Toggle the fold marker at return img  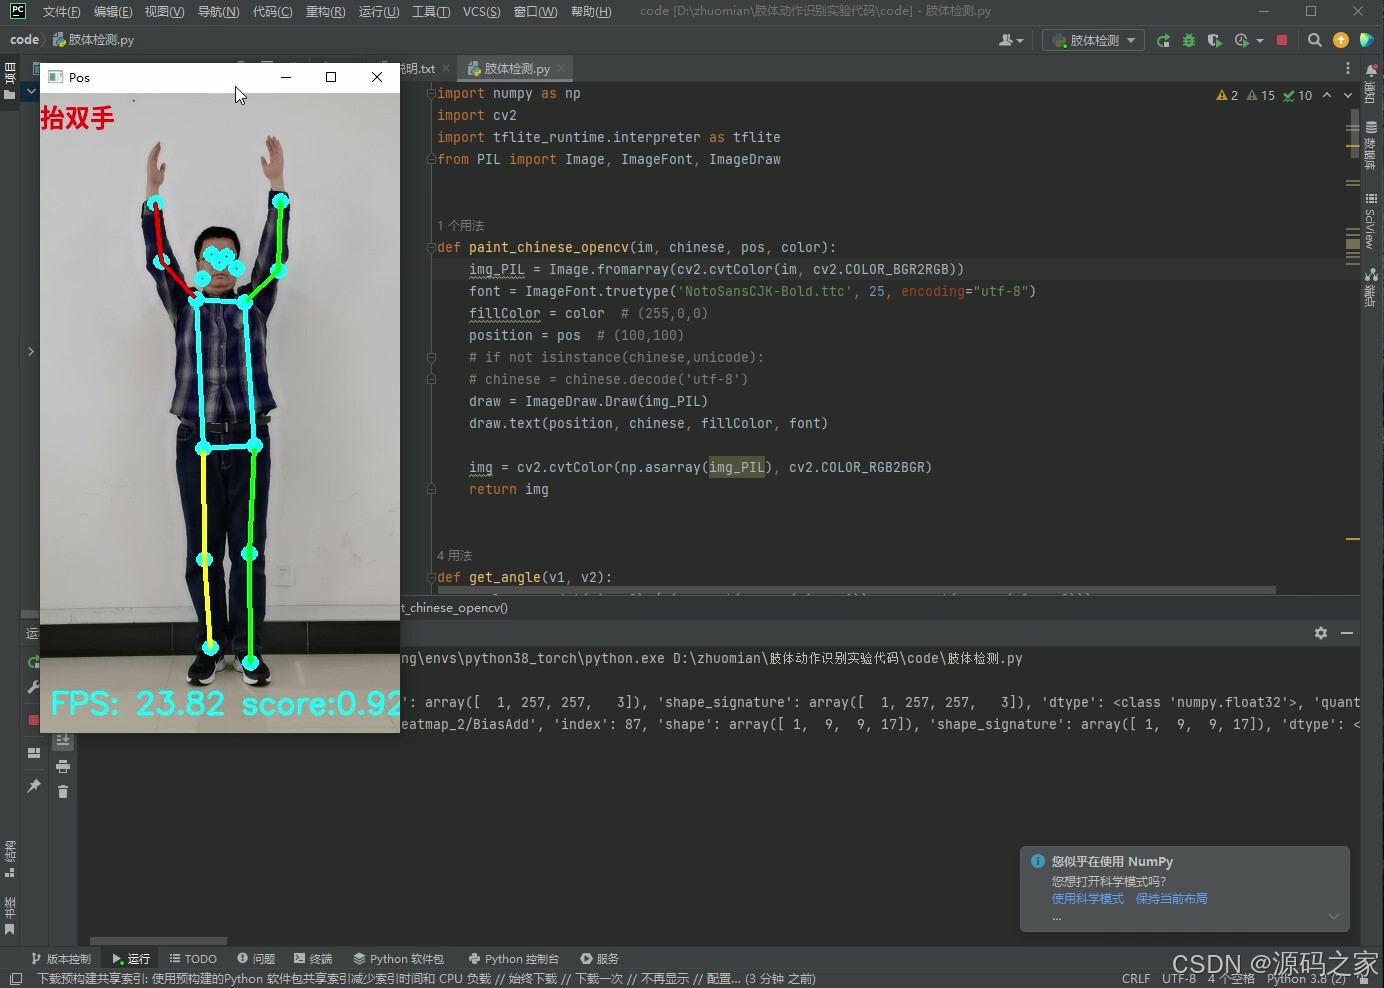431,489
